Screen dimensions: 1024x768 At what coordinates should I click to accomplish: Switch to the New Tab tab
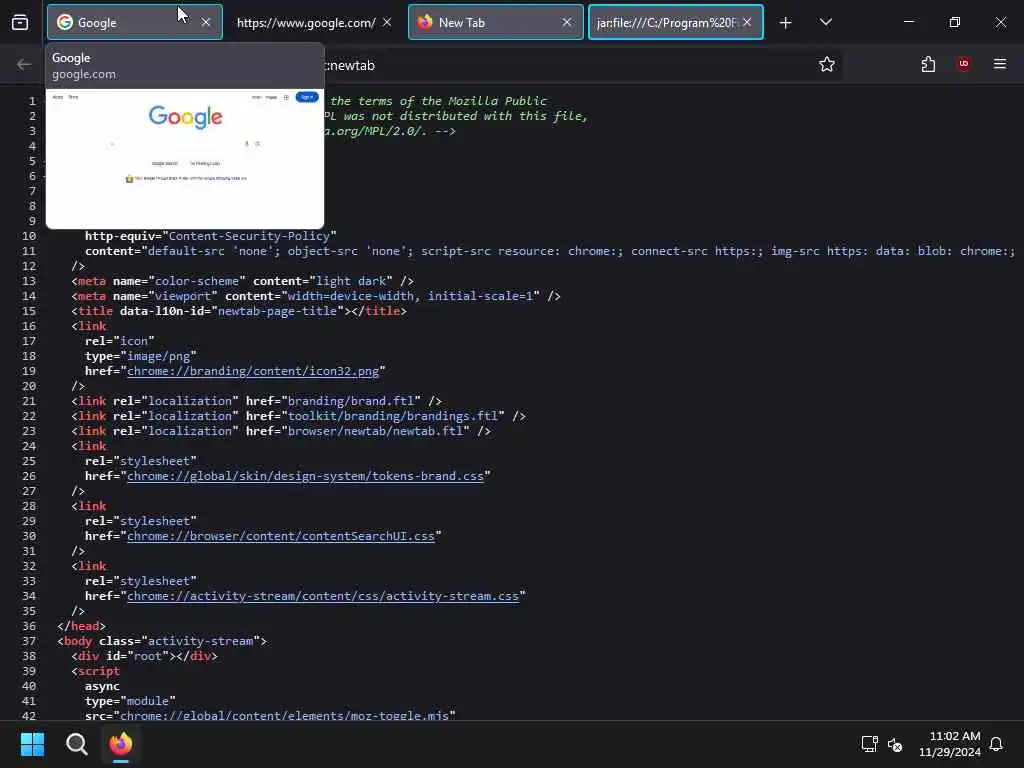pos(495,22)
